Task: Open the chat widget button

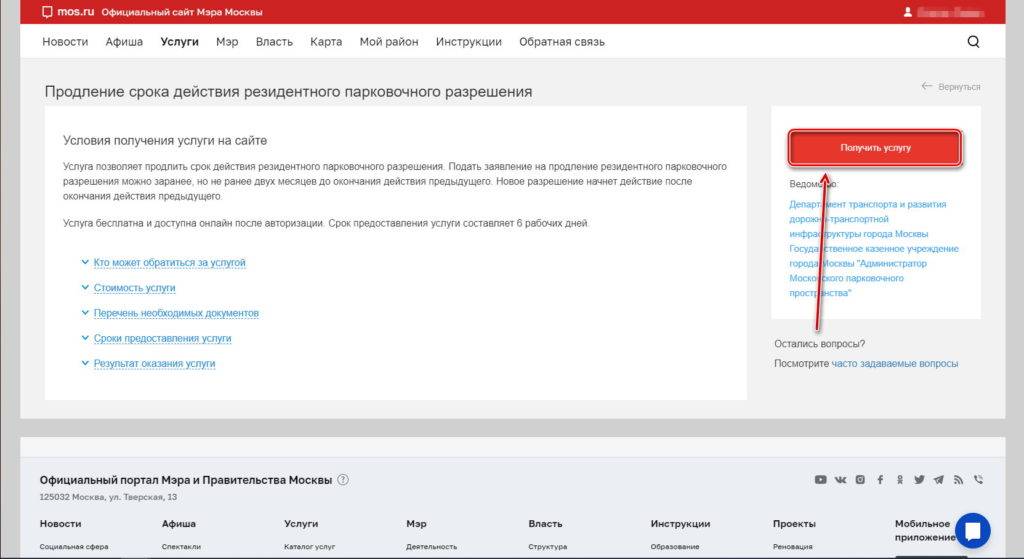Action: pyautogui.click(x=972, y=530)
